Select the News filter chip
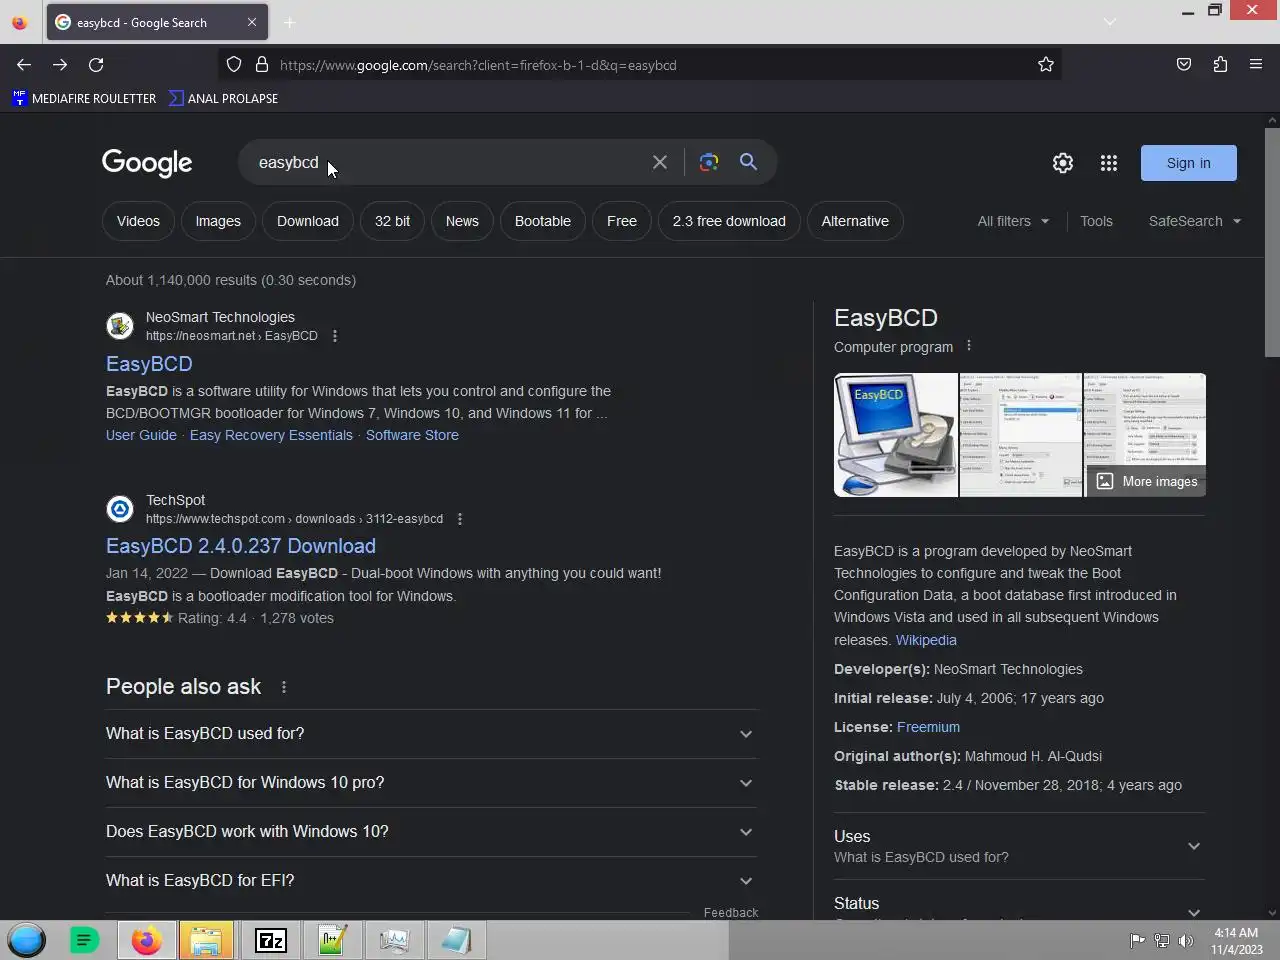The height and width of the screenshot is (960, 1280). click(x=462, y=221)
